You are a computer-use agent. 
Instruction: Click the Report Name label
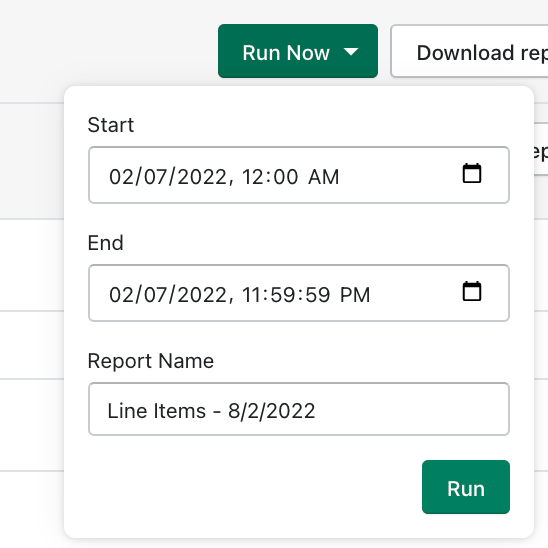pos(151,361)
